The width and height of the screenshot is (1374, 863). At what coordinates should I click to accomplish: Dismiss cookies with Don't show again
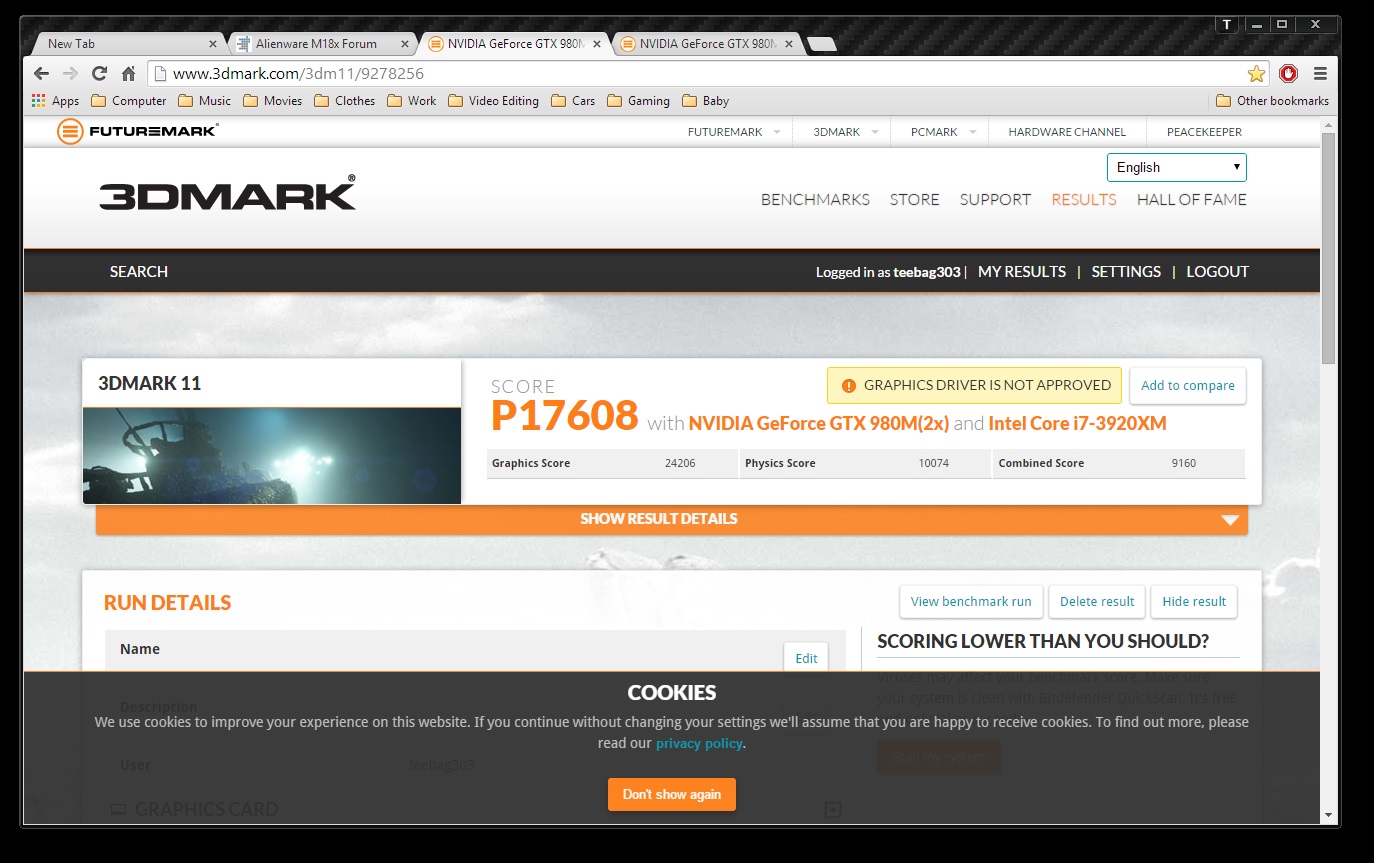[672, 794]
